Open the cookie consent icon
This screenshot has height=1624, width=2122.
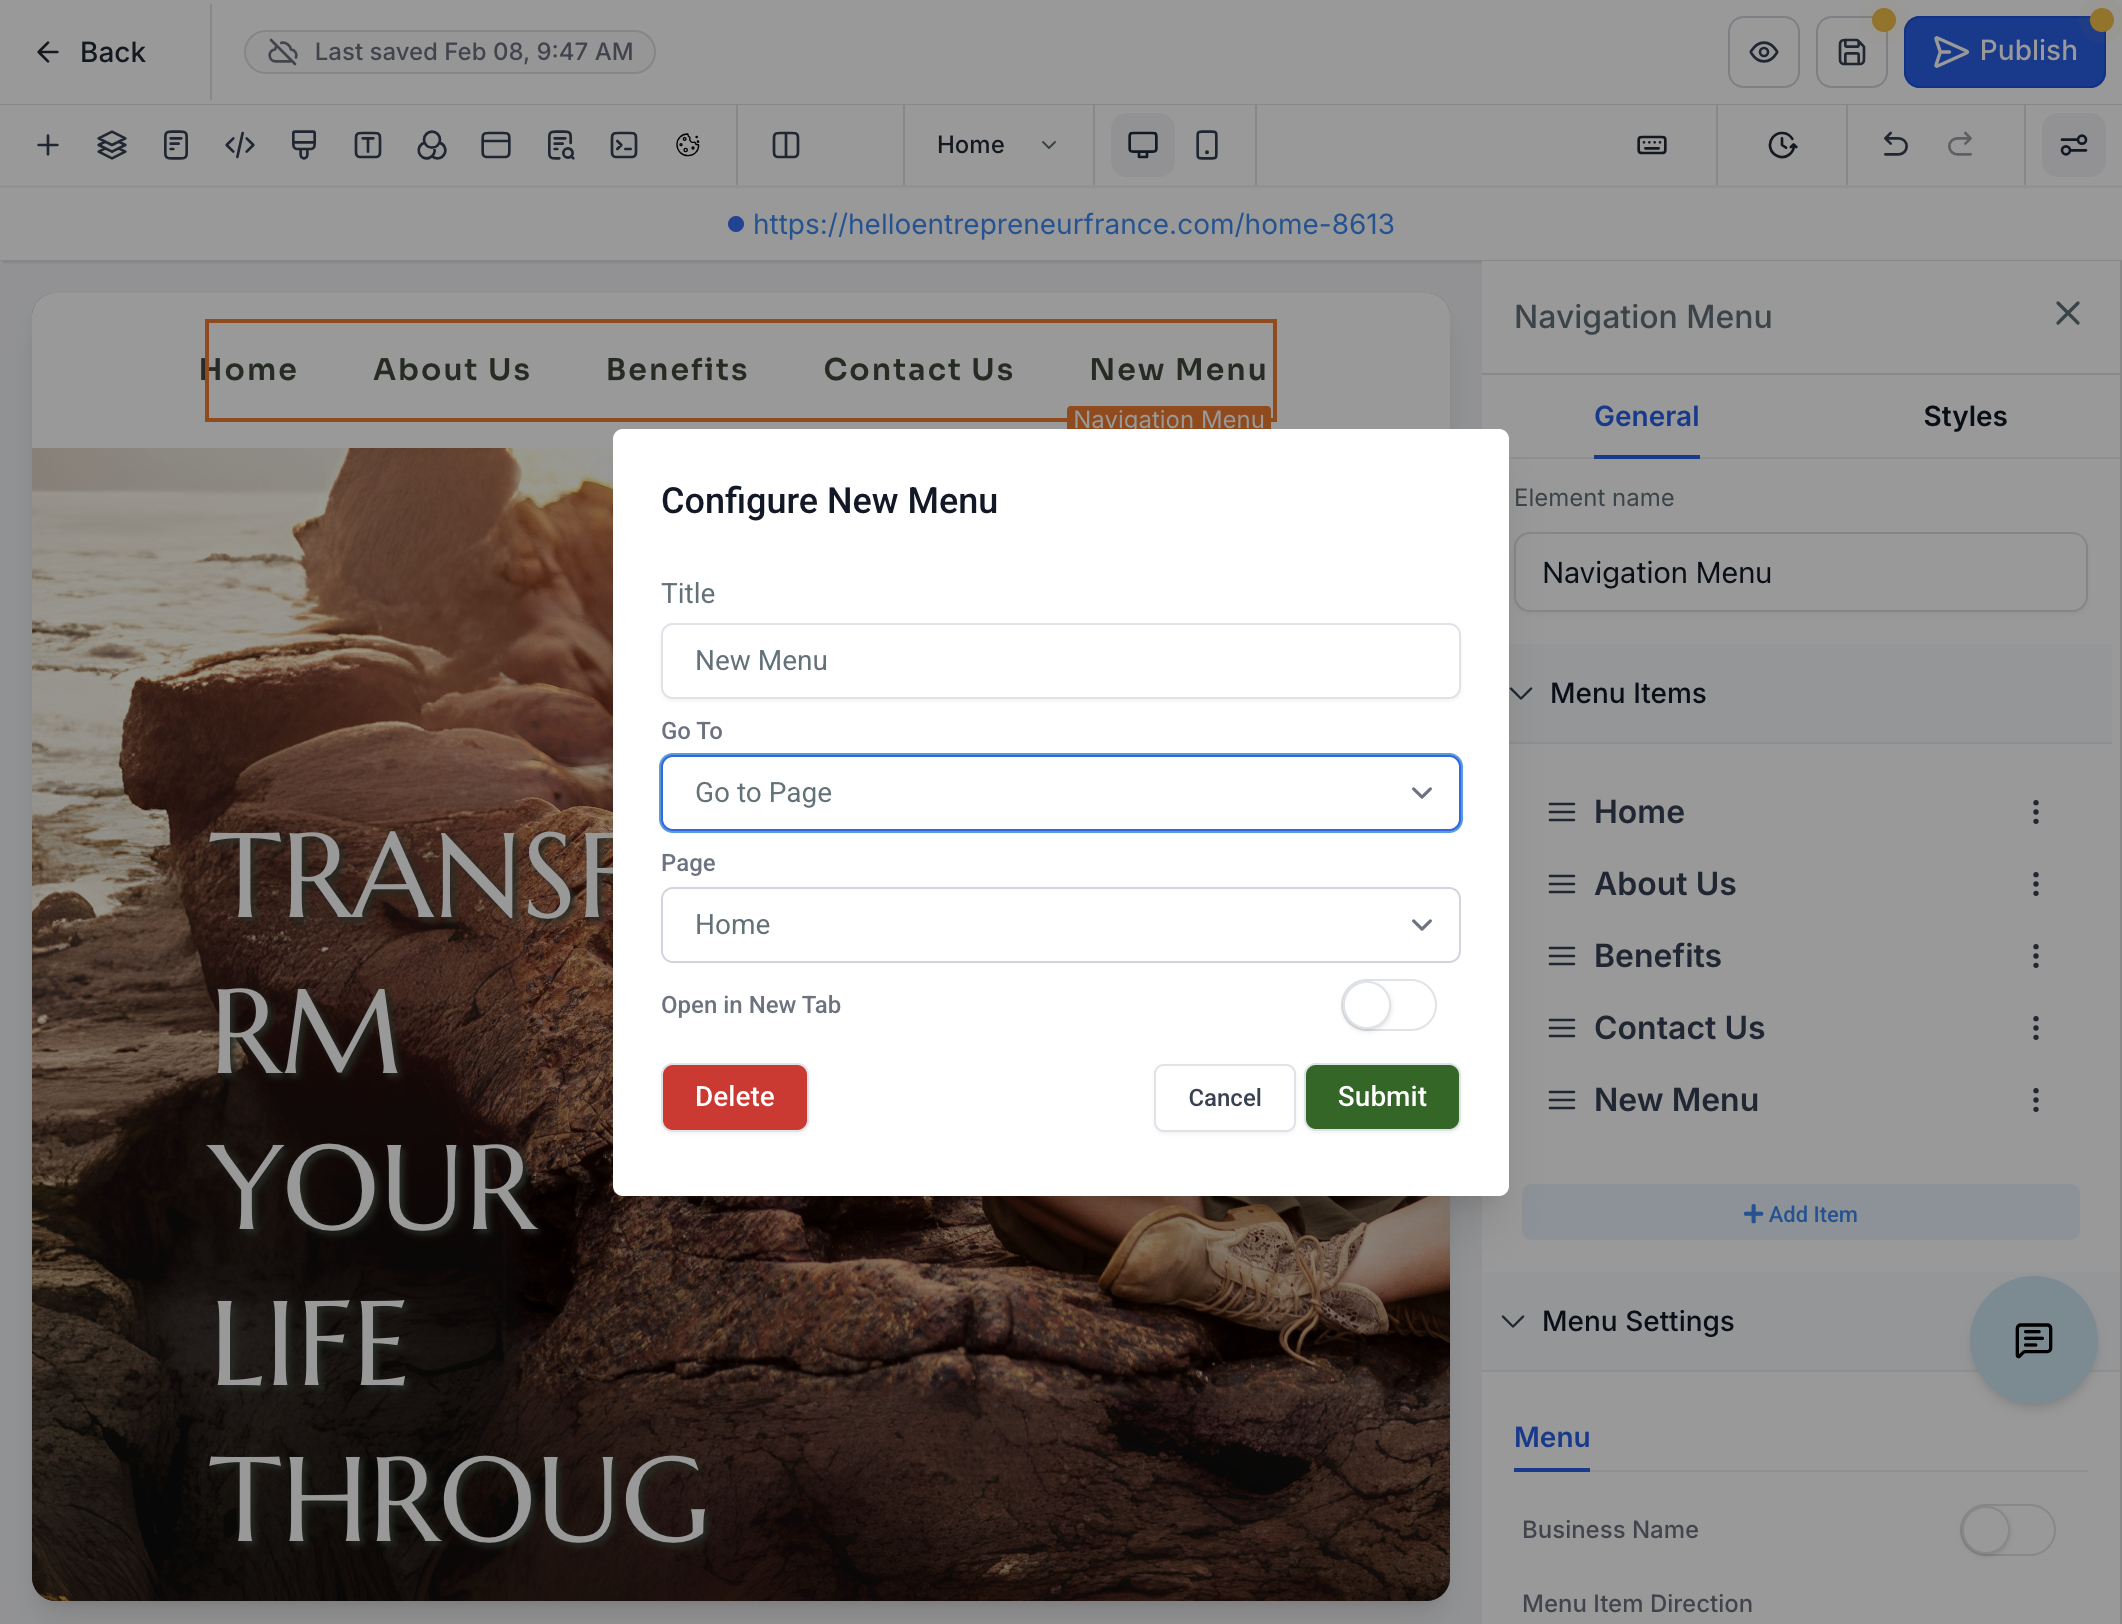tap(688, 145)
